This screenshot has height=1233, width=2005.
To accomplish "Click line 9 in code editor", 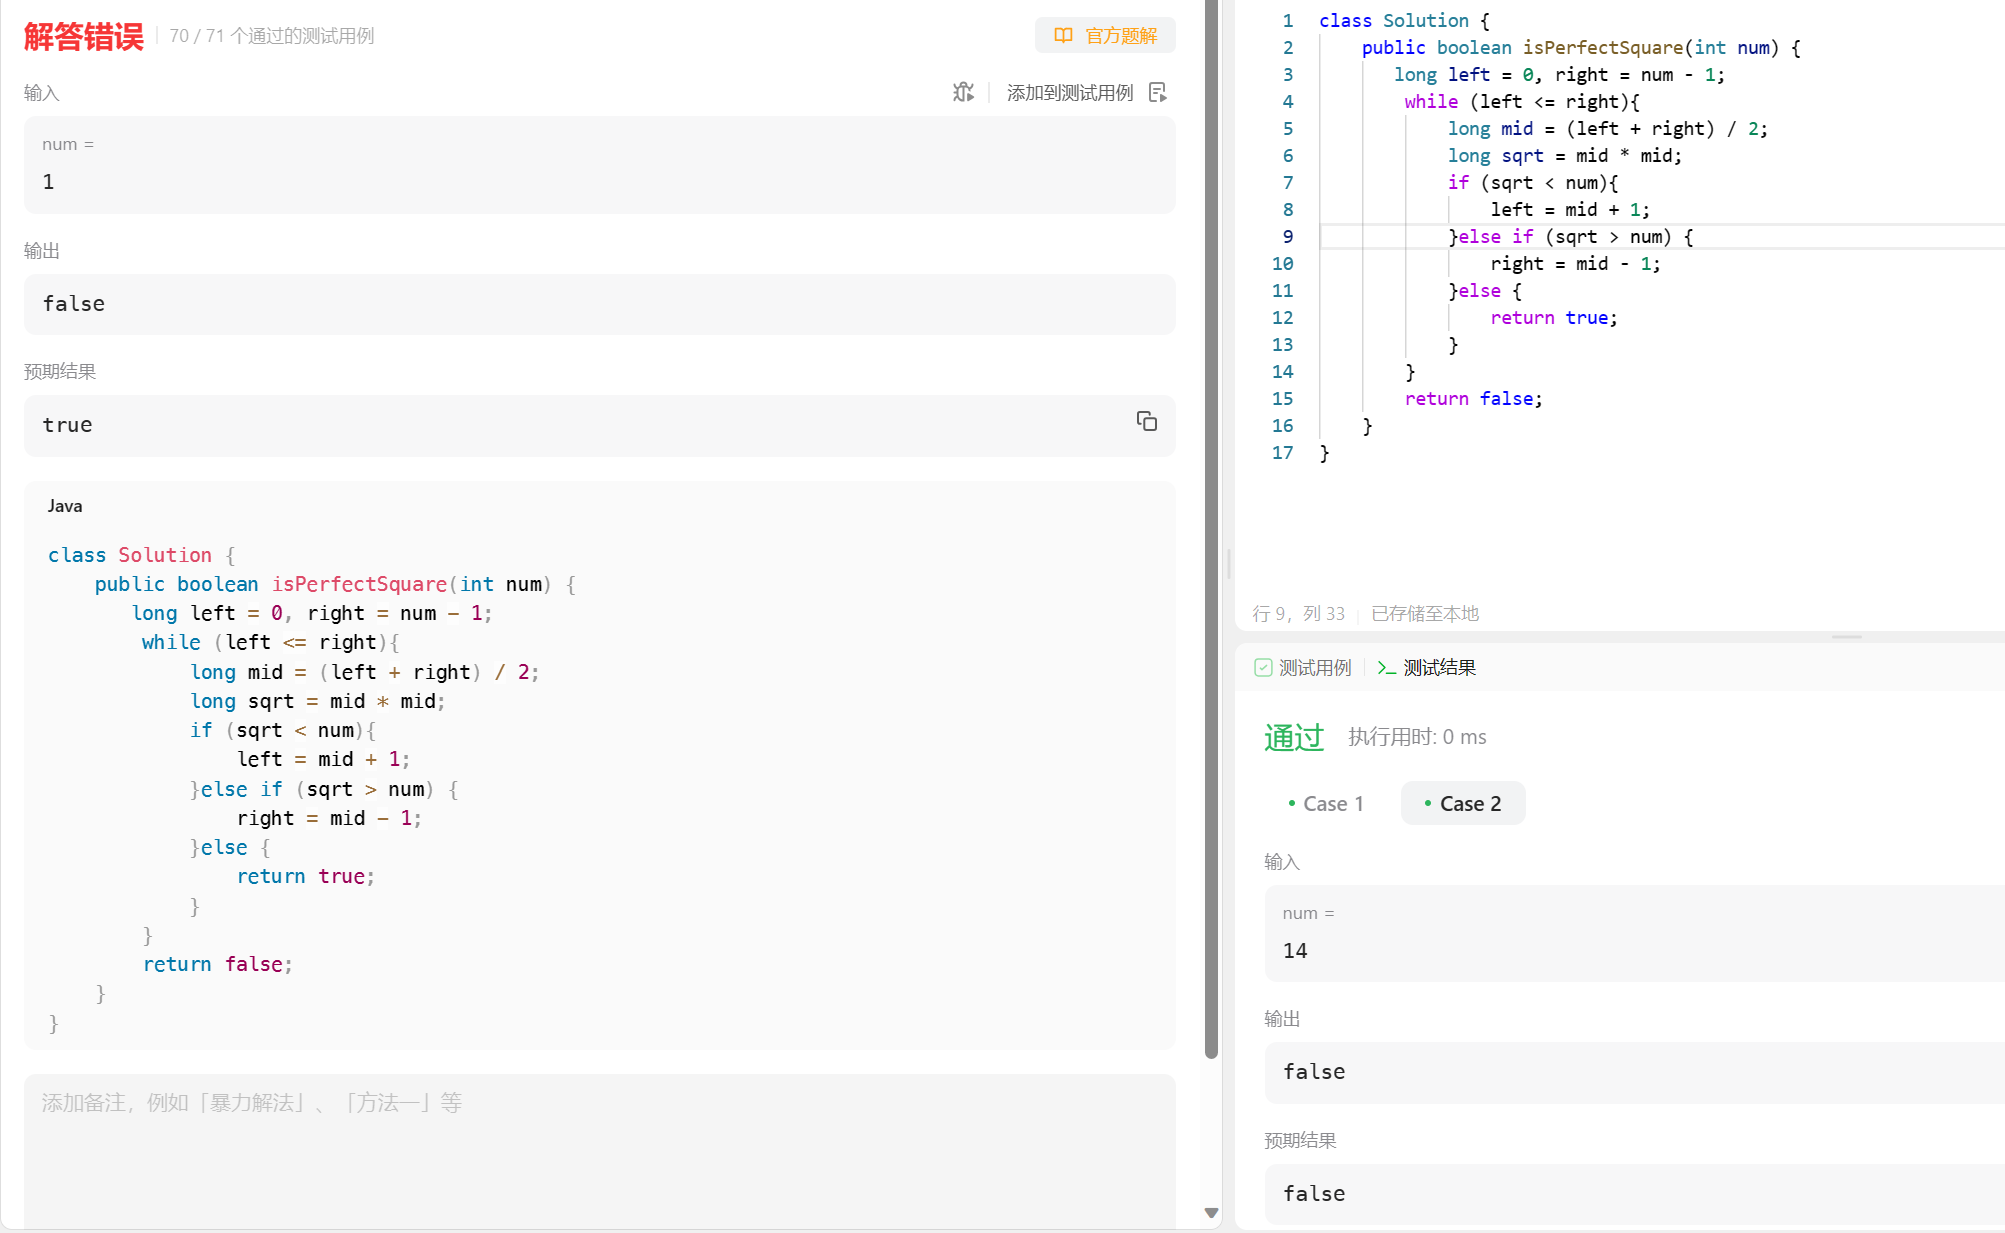I will [x=1570, y=237].
